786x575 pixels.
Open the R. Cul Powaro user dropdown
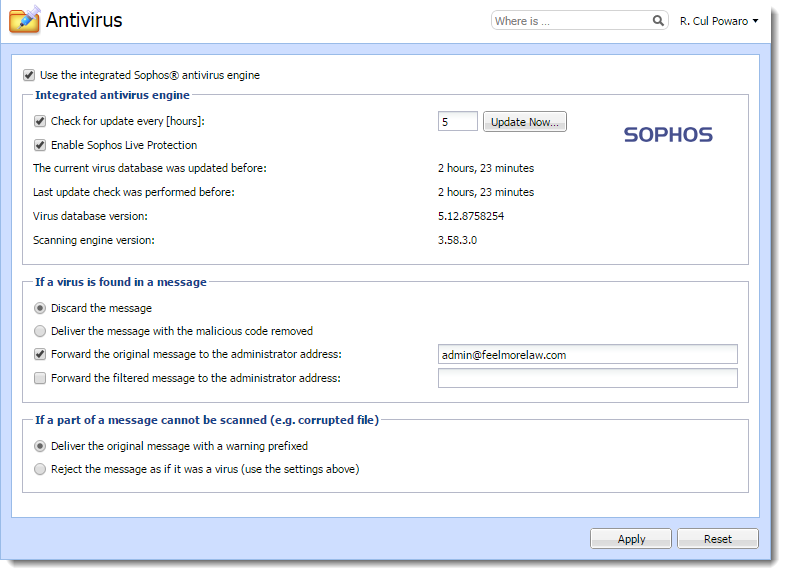[719, 21]
